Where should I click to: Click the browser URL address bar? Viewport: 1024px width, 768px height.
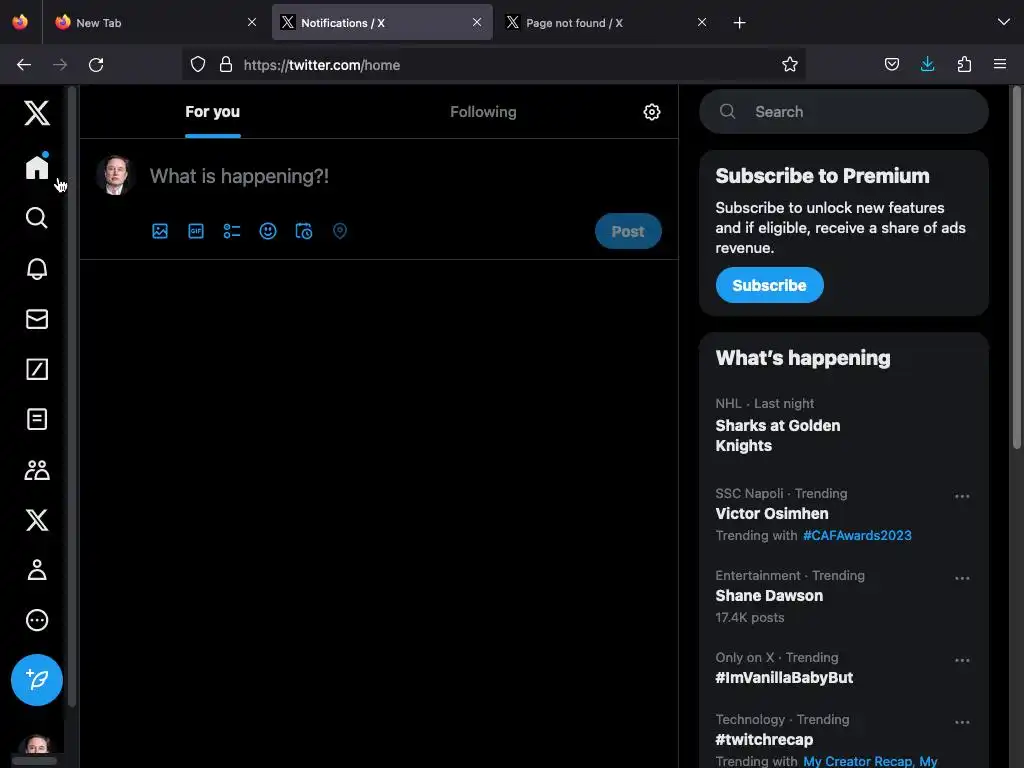[x=493, y=65]
